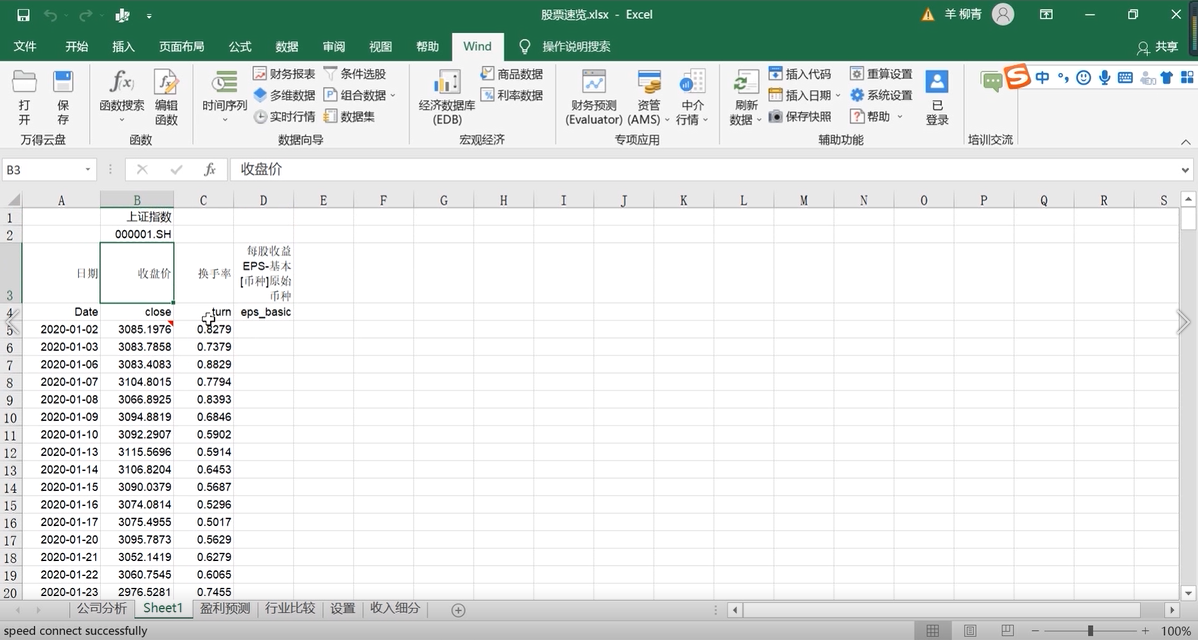Click the 共享 Share button
Screen dimensions: 1198x640
click(1158, 47)
